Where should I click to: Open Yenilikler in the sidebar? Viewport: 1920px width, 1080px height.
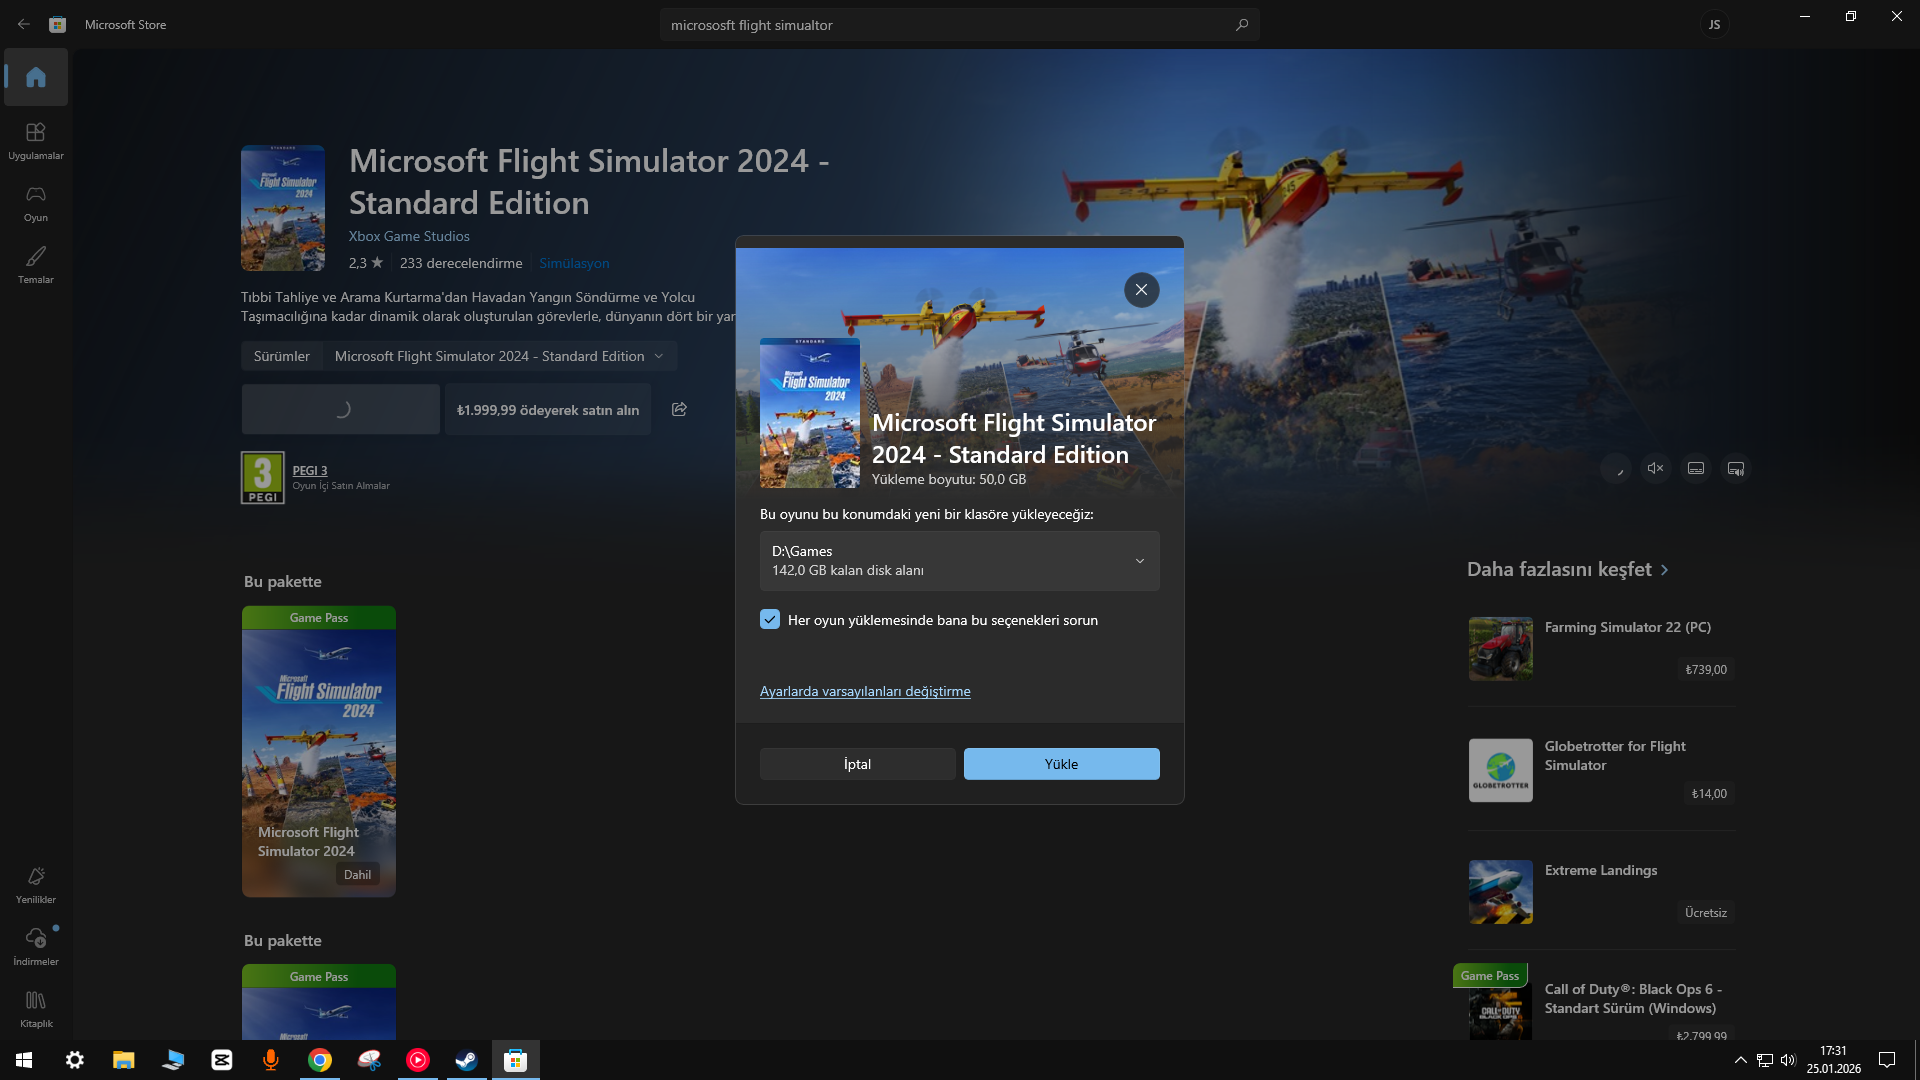point(36,885)
